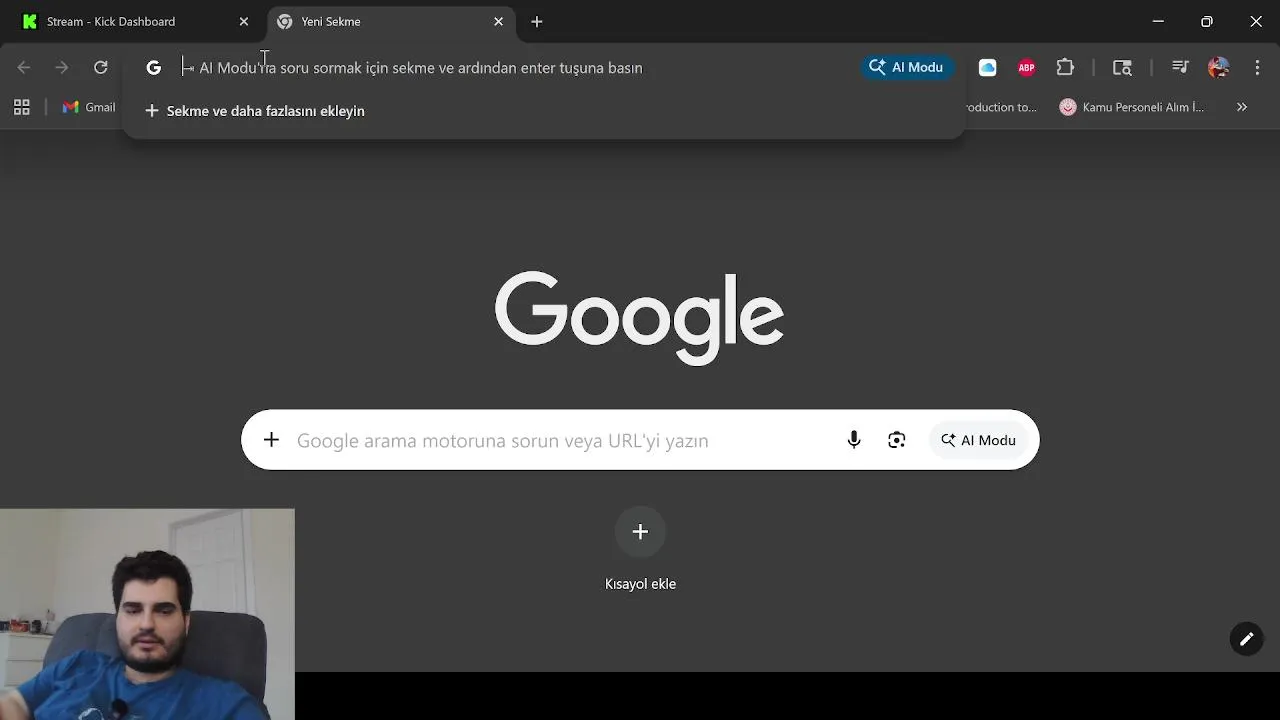The height and width of the screenshot is (720, 1280).
Task: Click the Google G icon in the address bar
Action: pyautogui.click(x=153, y=67)
